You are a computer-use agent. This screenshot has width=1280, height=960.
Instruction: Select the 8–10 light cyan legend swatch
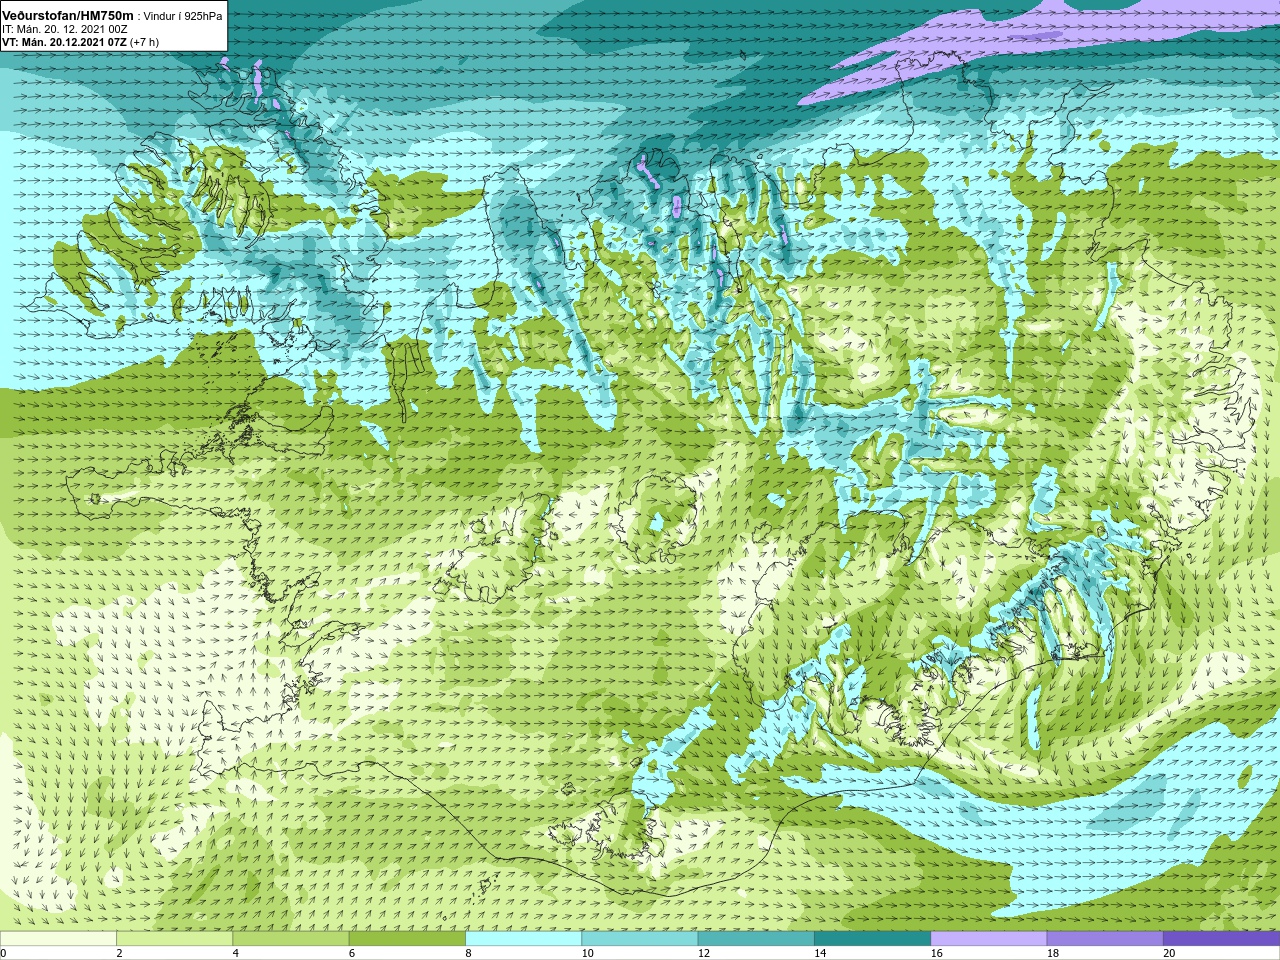(x=523, y=939)
